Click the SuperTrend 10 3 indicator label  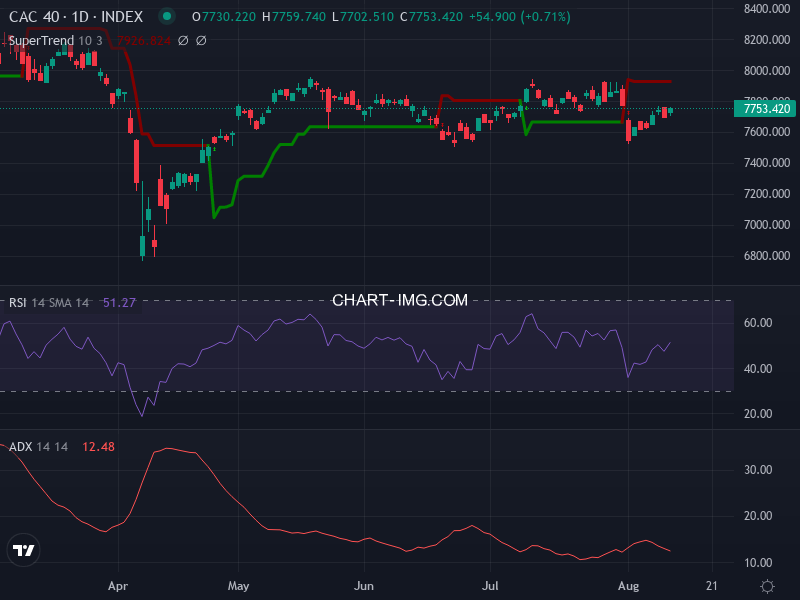56,40
